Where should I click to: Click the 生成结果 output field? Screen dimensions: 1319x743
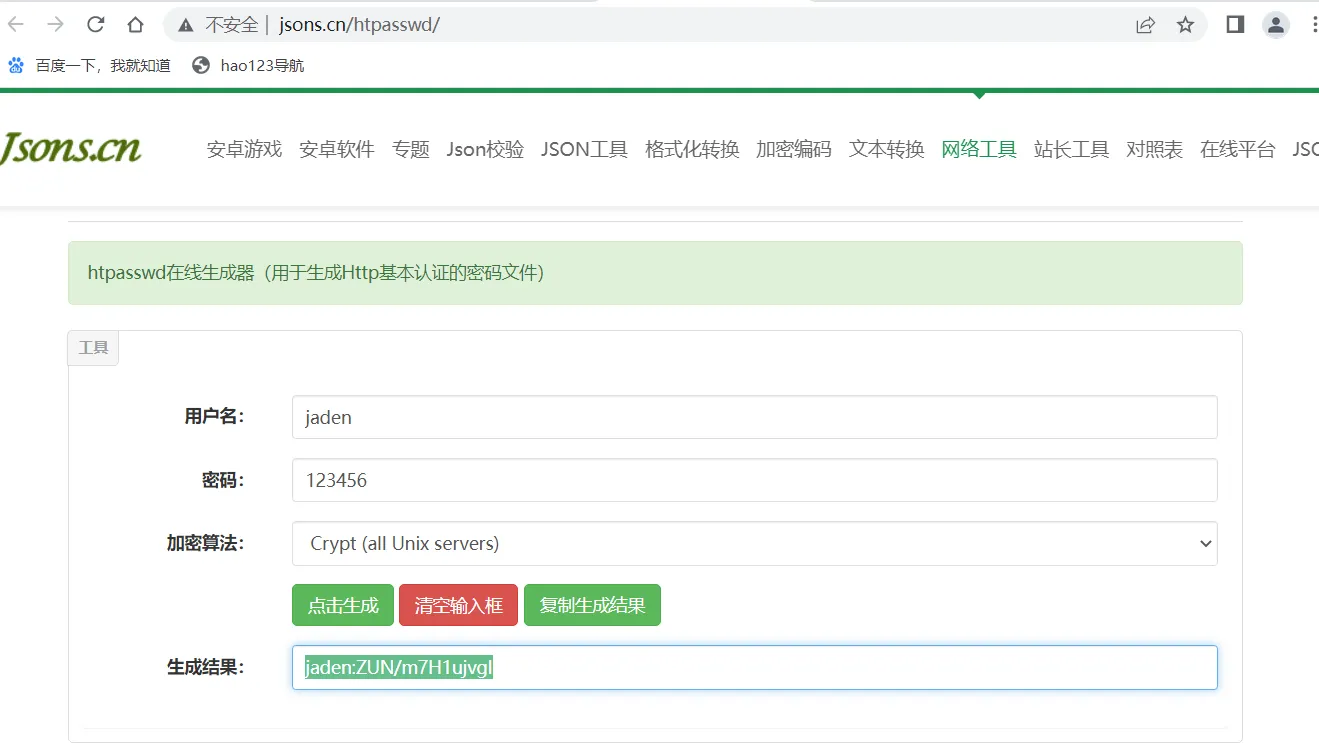754,668
